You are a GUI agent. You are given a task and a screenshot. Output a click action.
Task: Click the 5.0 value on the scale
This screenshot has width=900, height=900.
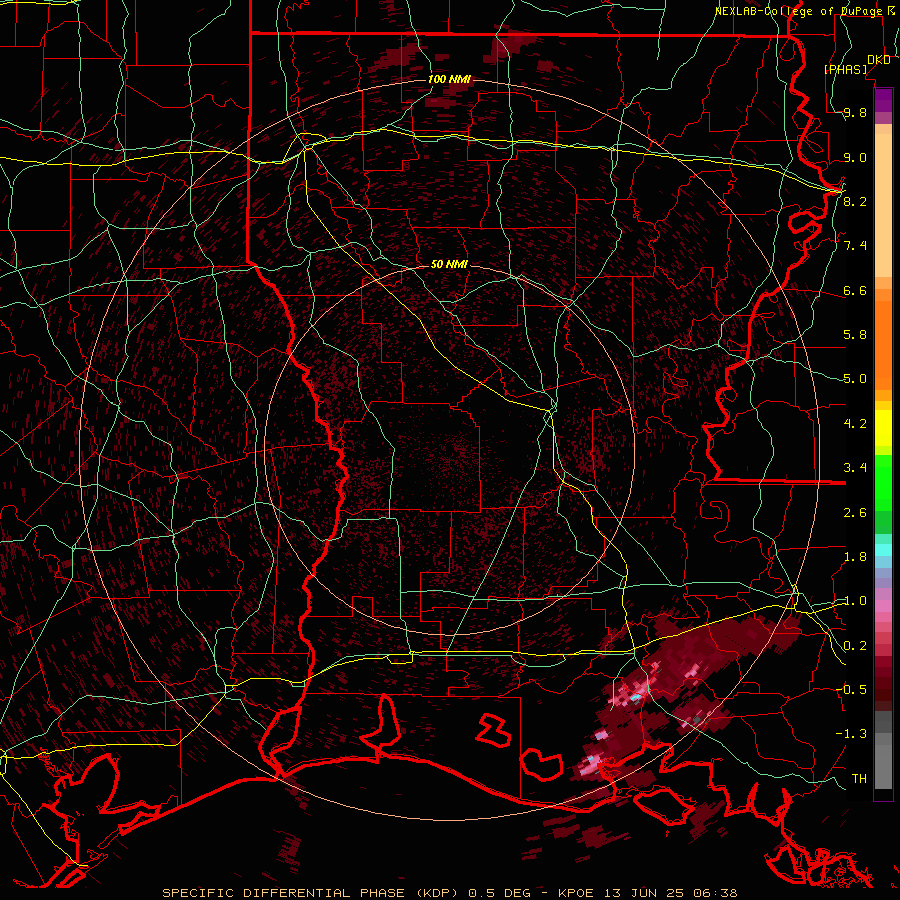[x=855, y=379]
